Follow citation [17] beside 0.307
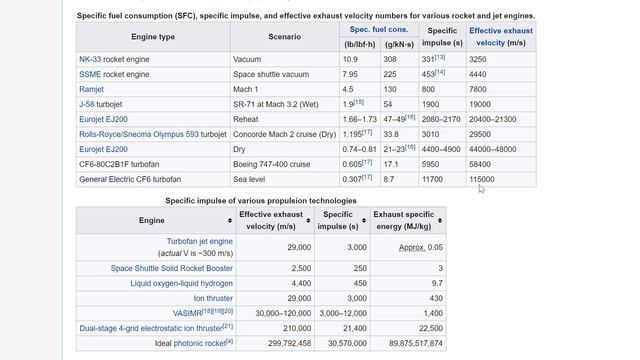 pos(367,177)
